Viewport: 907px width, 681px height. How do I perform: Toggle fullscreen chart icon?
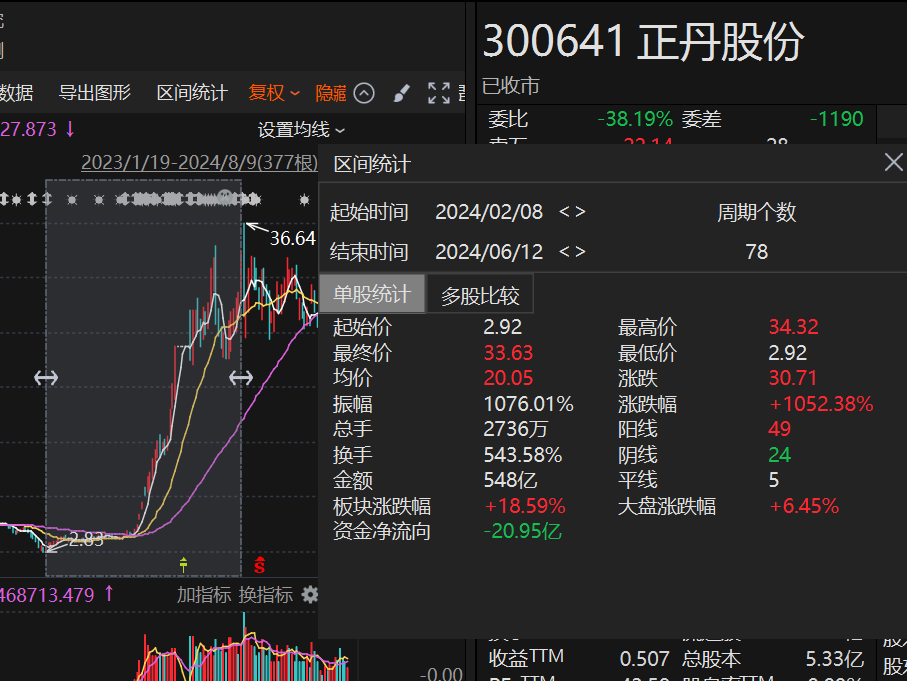[438, 93]
